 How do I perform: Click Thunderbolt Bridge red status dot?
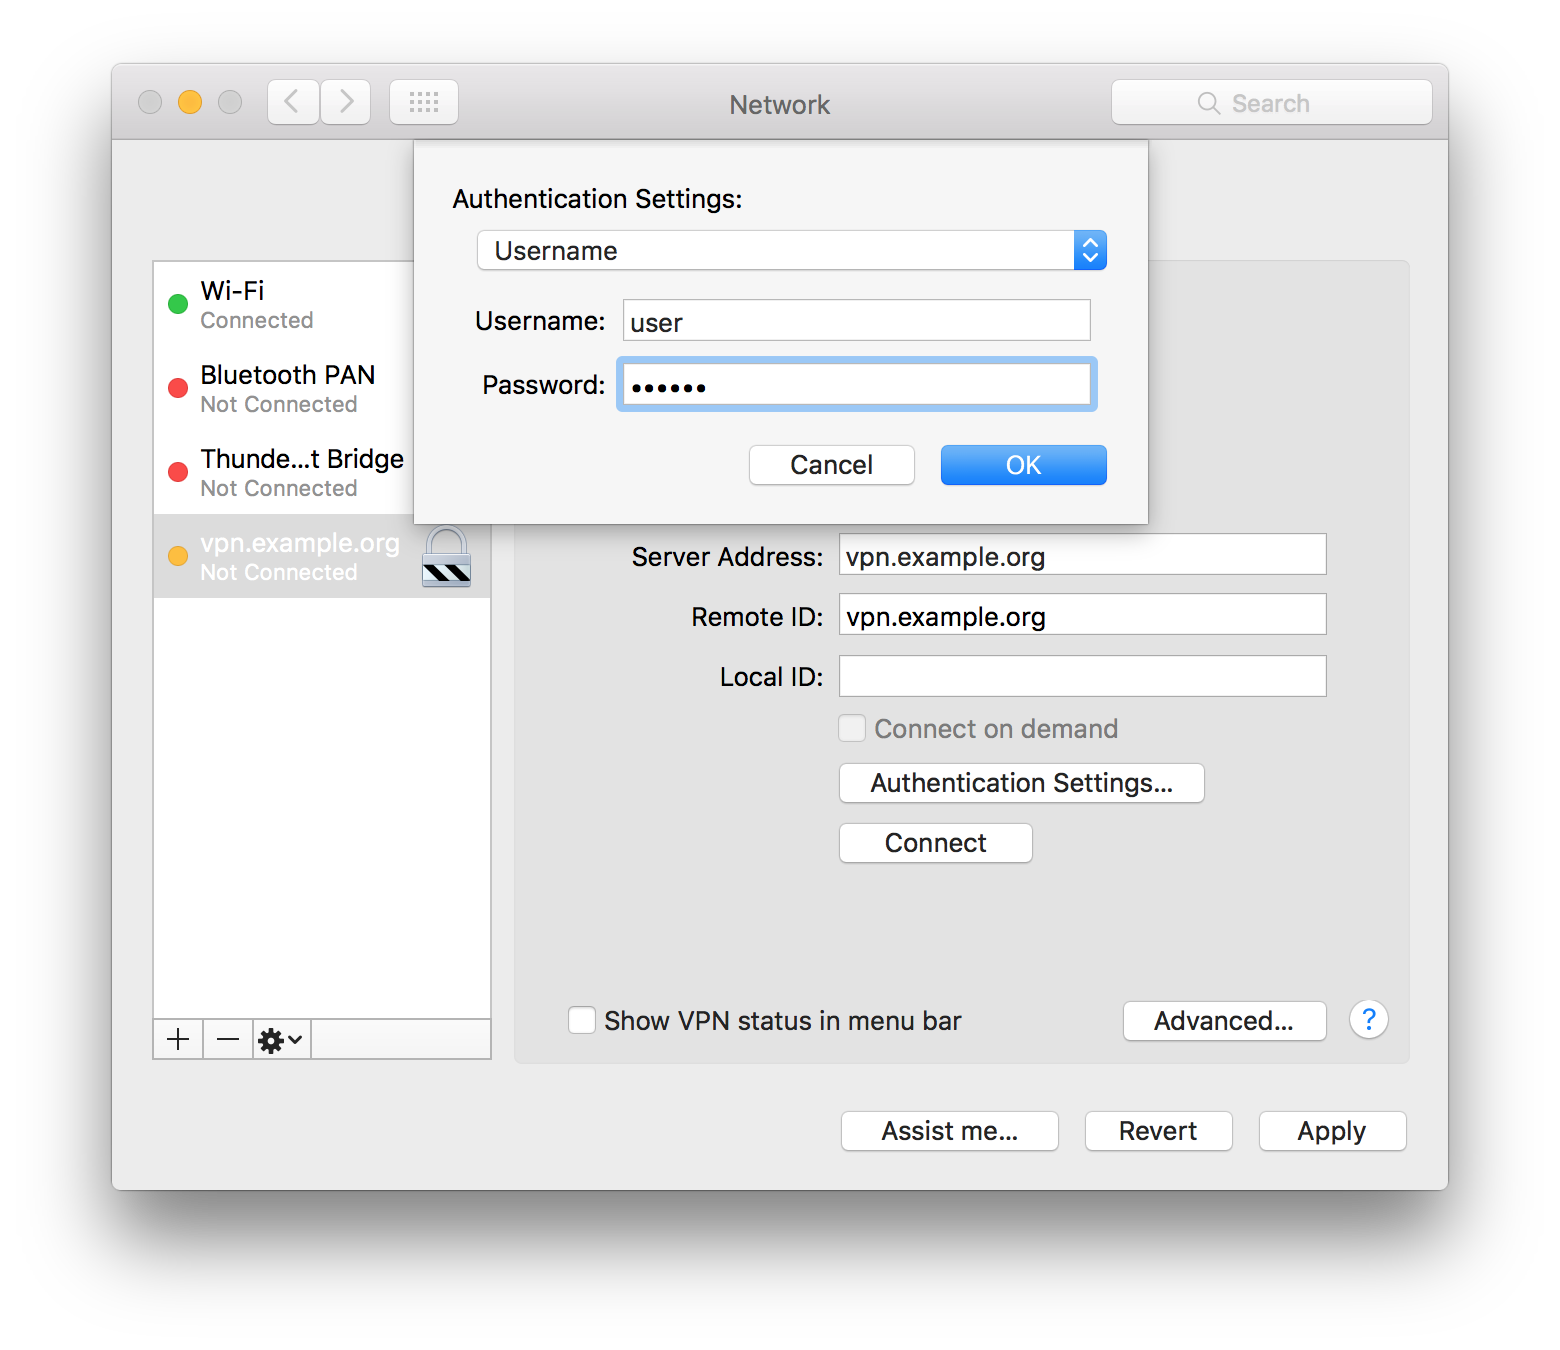point(178,472)
